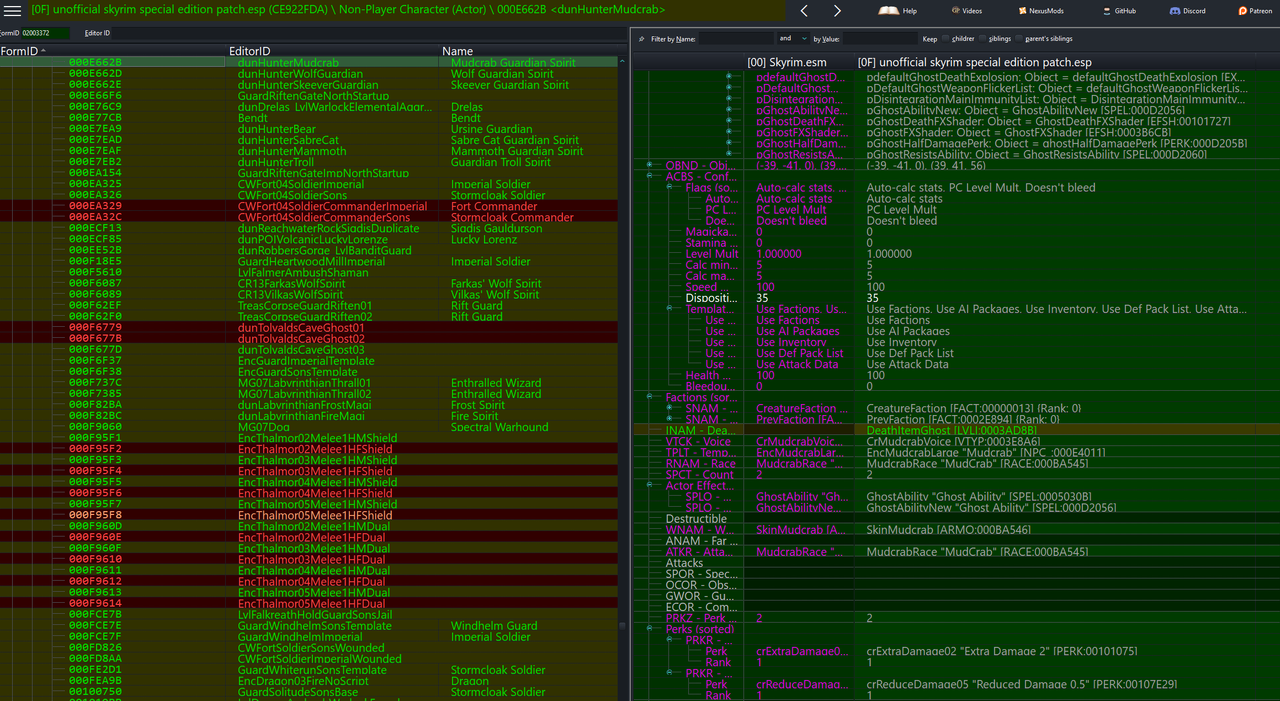Click the CrMudcrabVoice [VTYP:0003E8A6] value
1280x701 pixels.
pos(953,441)
